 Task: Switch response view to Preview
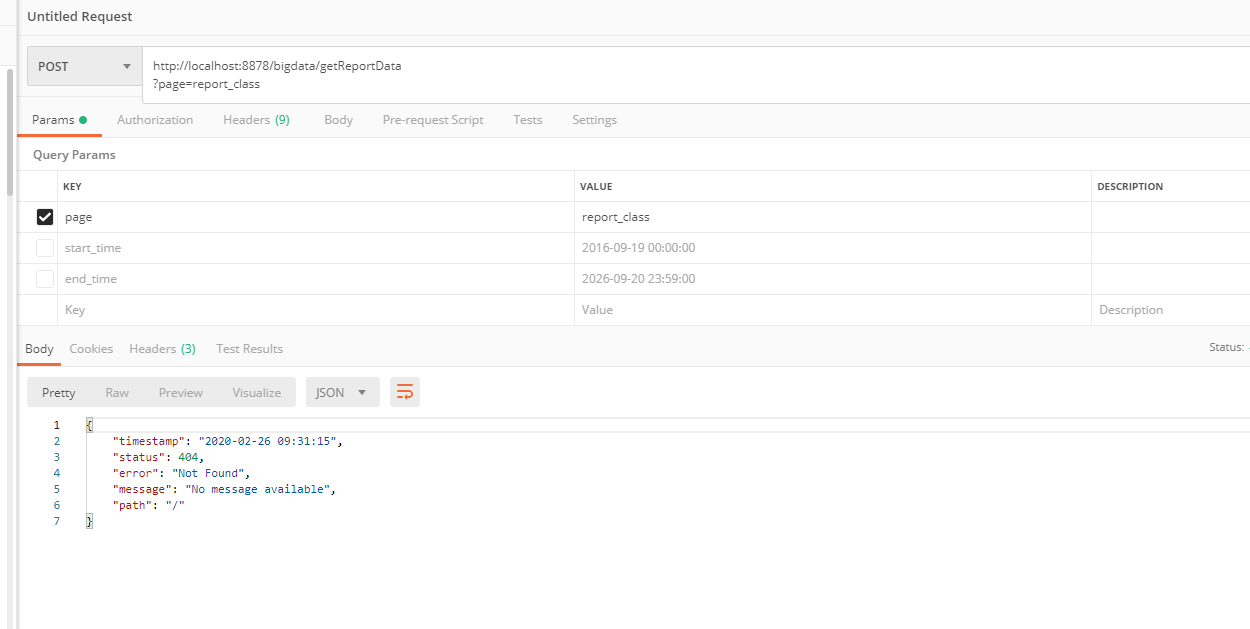181,393
